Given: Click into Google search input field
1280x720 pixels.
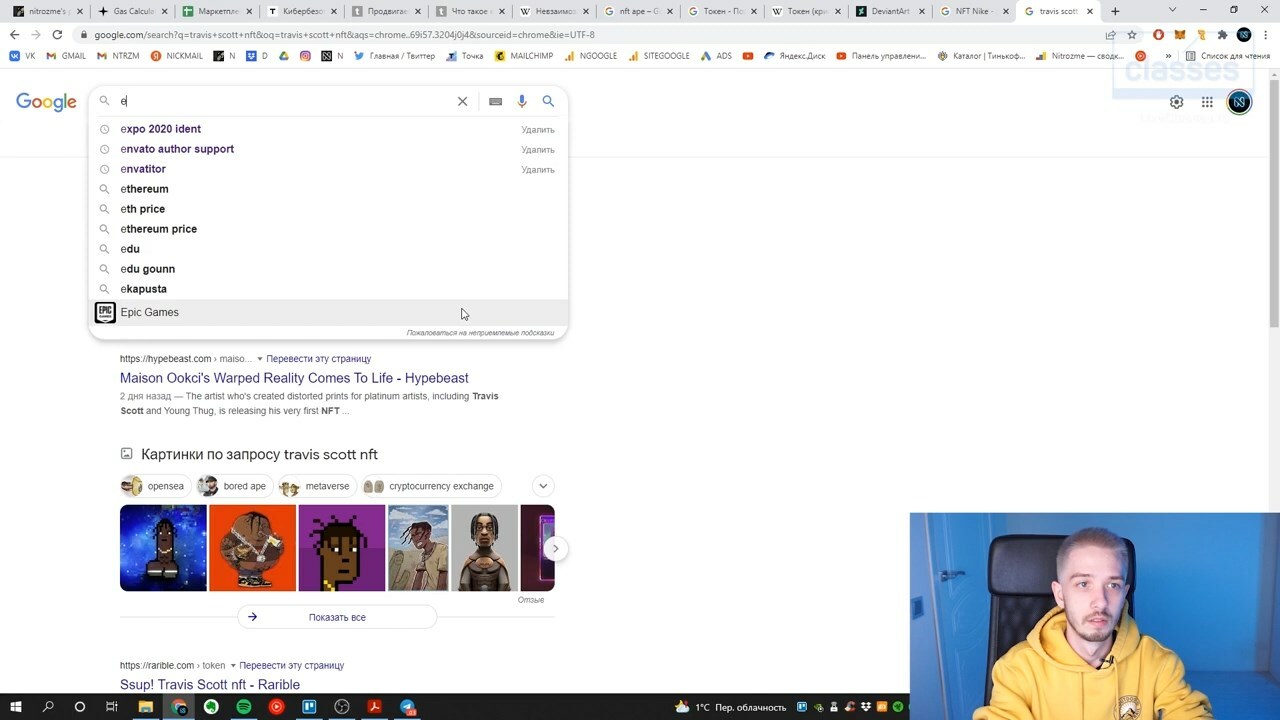Looking at the screenshot, I should [285, 101].
